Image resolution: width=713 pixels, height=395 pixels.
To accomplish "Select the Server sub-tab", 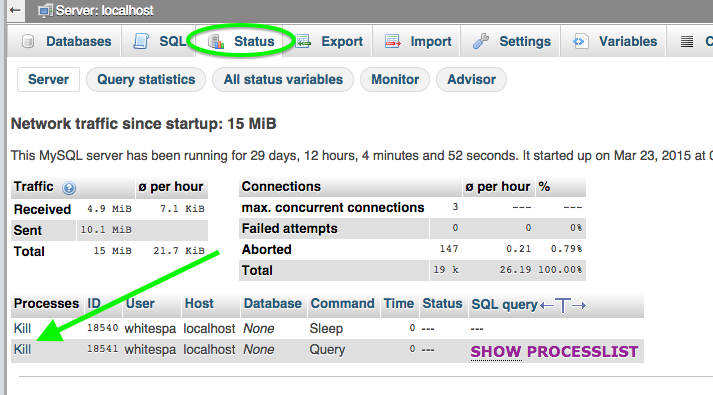I will point(49,80).
